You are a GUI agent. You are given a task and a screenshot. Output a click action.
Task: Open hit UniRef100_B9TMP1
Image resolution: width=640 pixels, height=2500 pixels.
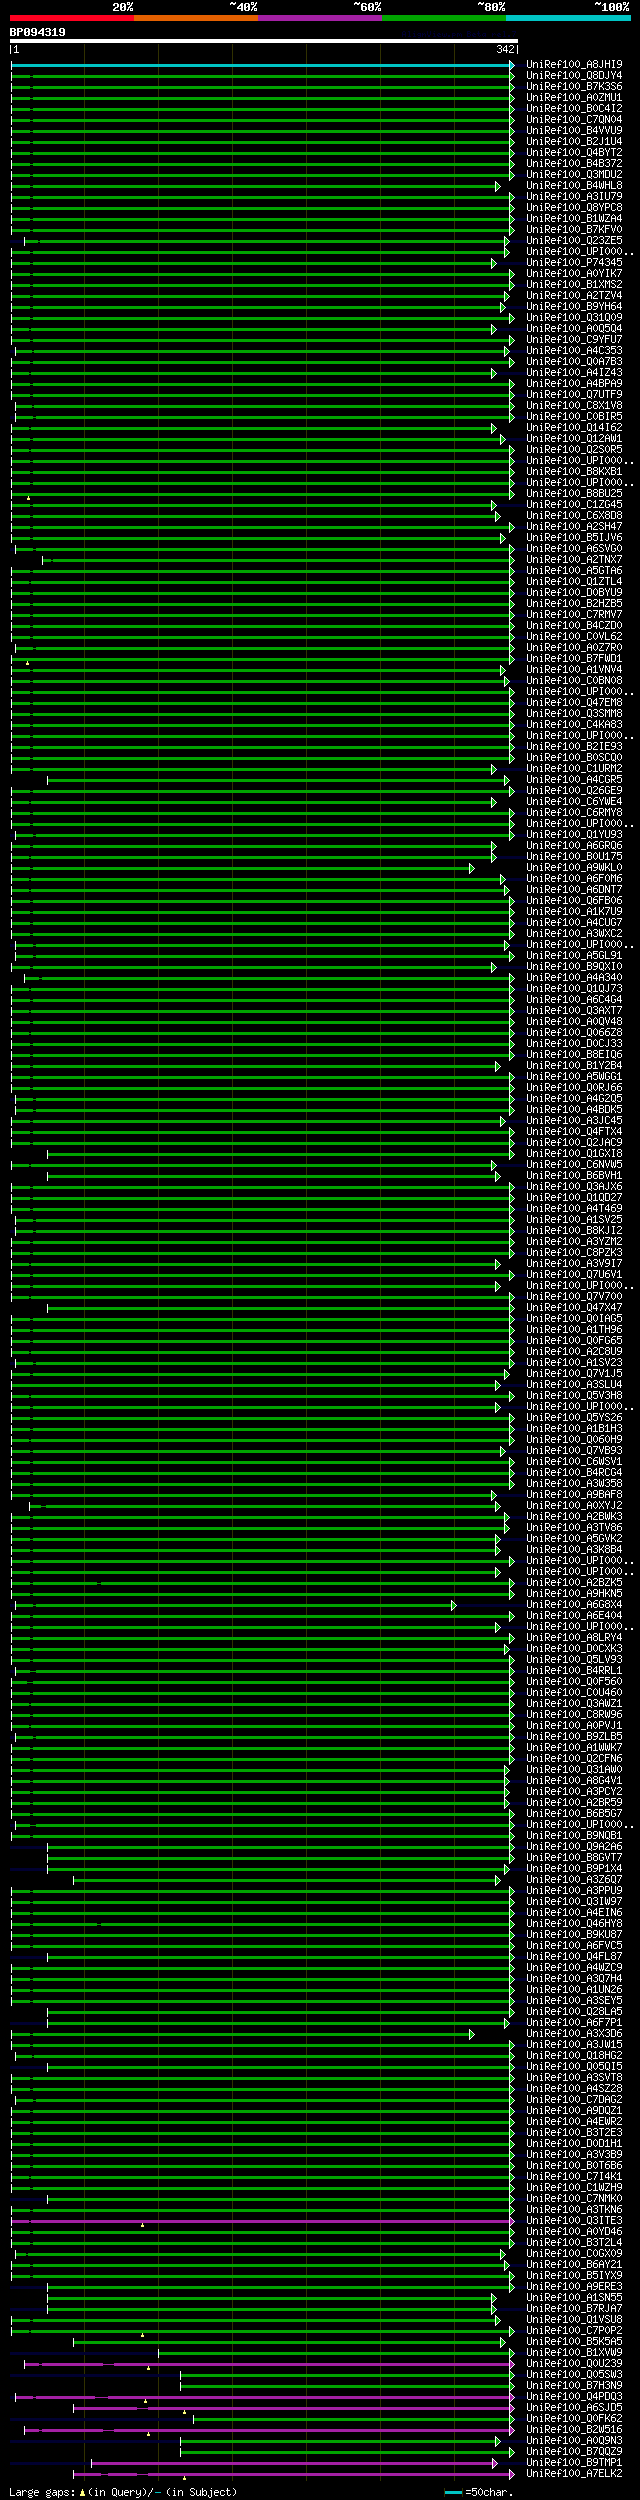point(574,2463)
